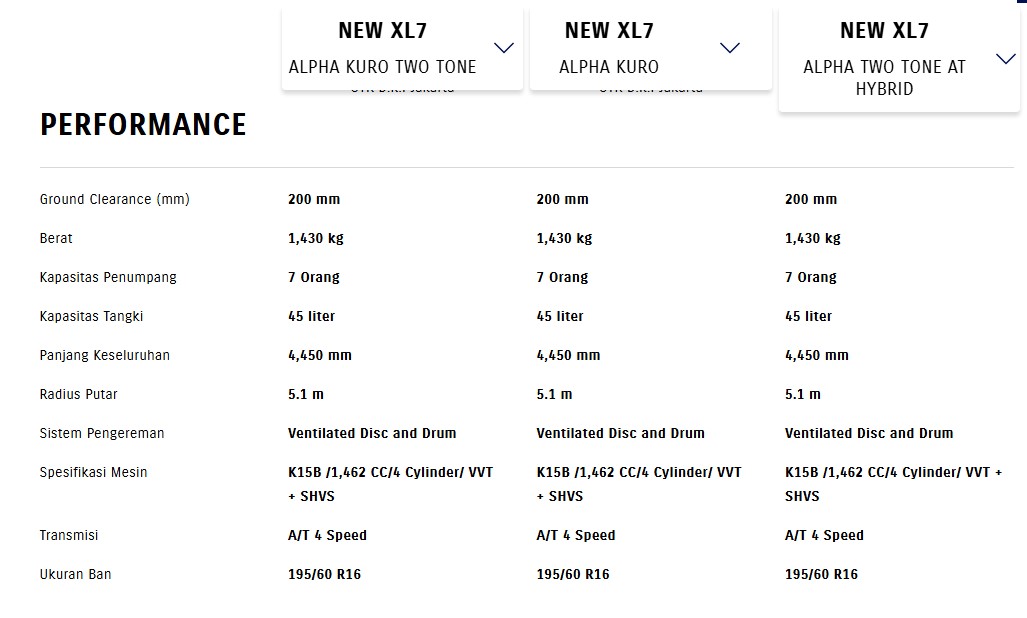Expand the Alpha Kuro Two Tone variant chevron
The height and width of the screenshot is (618, 1027).
coord(504,48)
